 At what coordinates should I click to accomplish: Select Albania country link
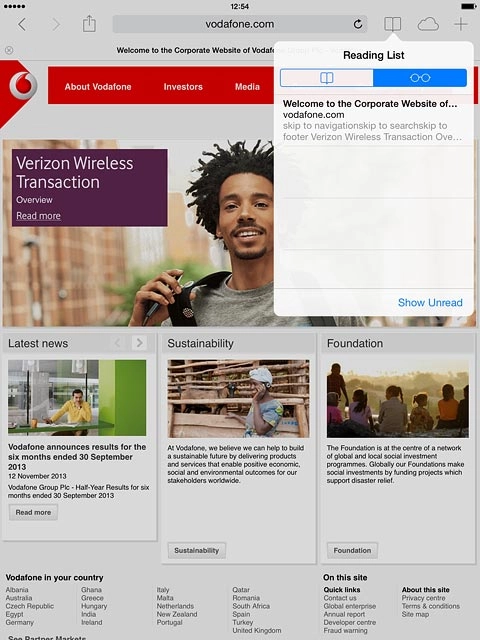pos(17,590)
